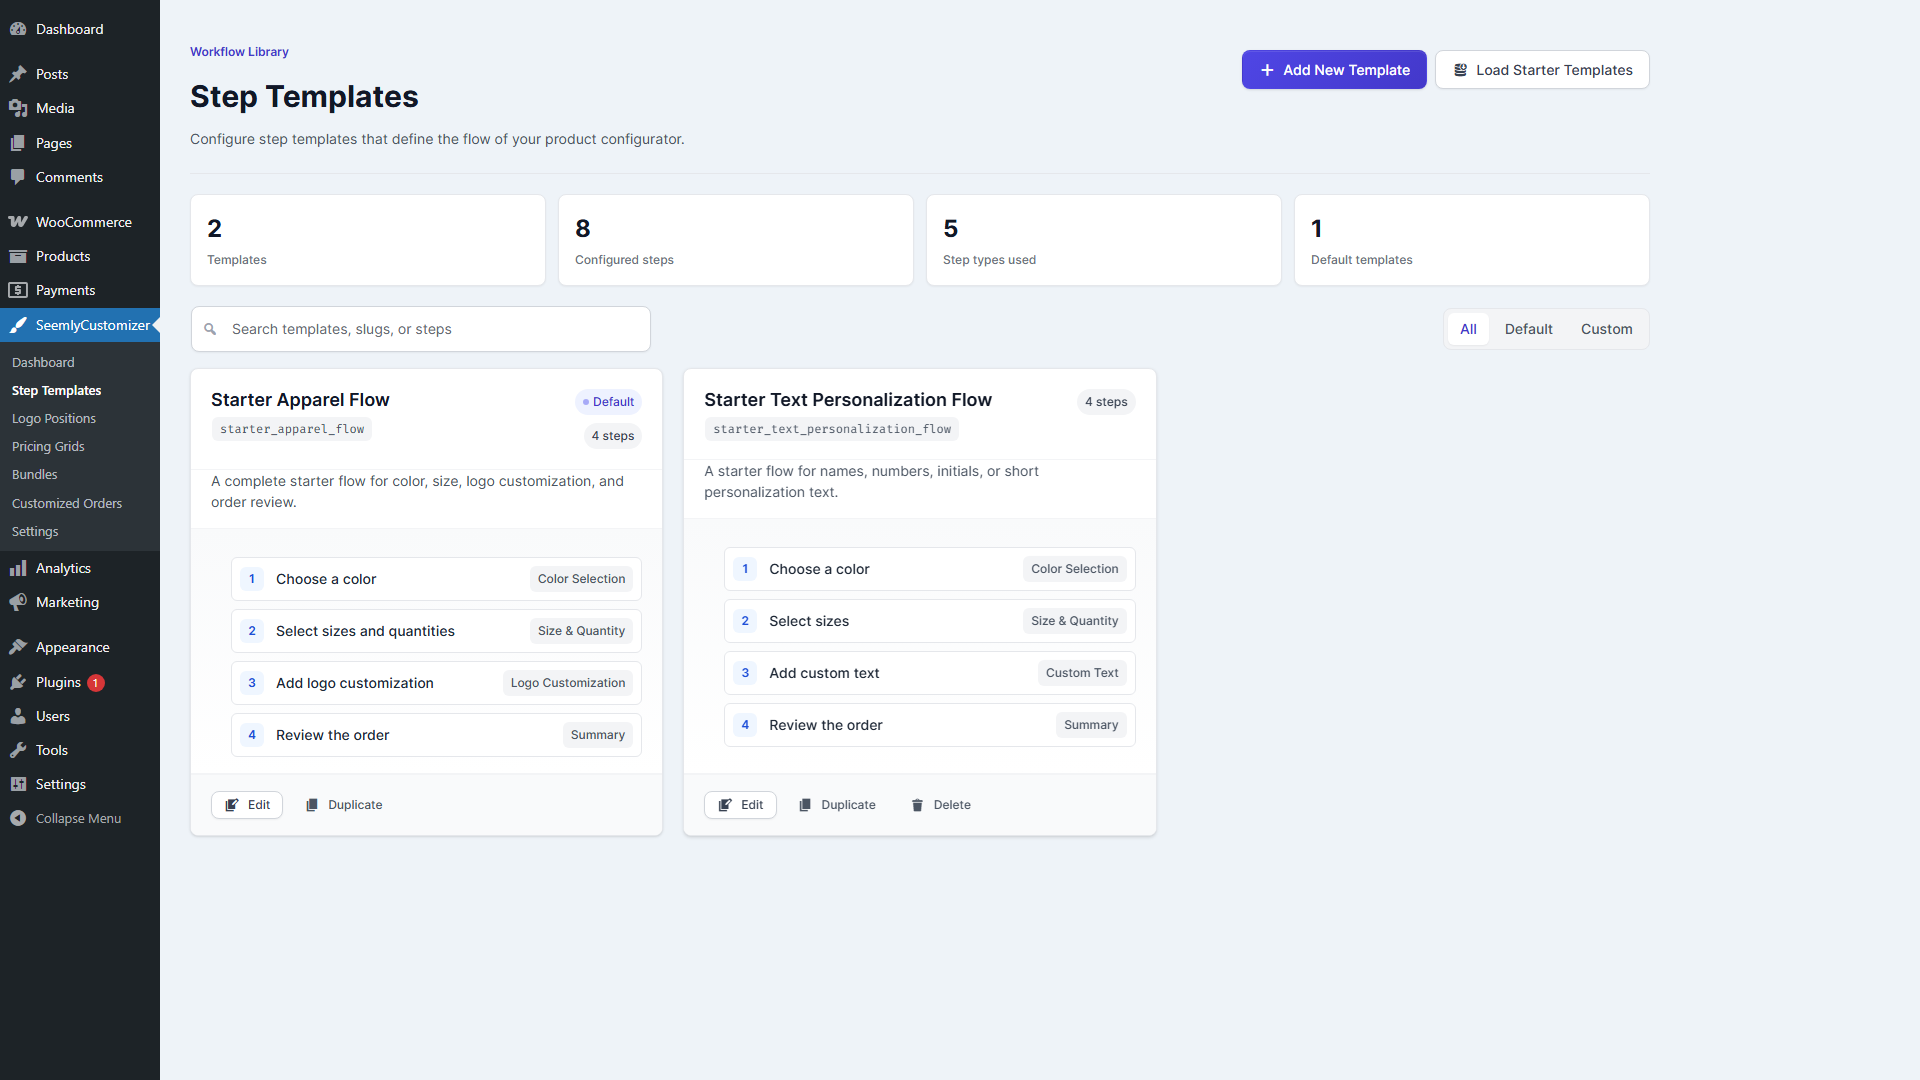Click the Analytics bar chart icon
The width and height of the screenshot is (1920, 1080).
[x=18, y=568]
